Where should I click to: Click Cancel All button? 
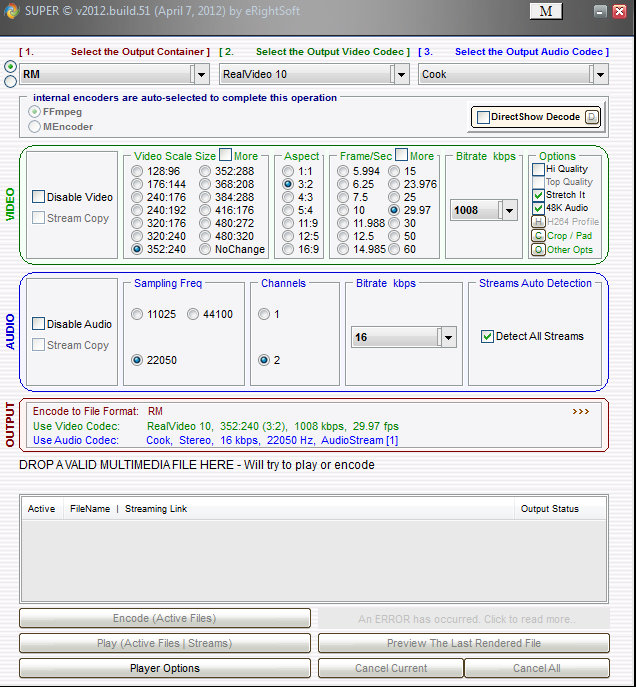pos(537,668)
